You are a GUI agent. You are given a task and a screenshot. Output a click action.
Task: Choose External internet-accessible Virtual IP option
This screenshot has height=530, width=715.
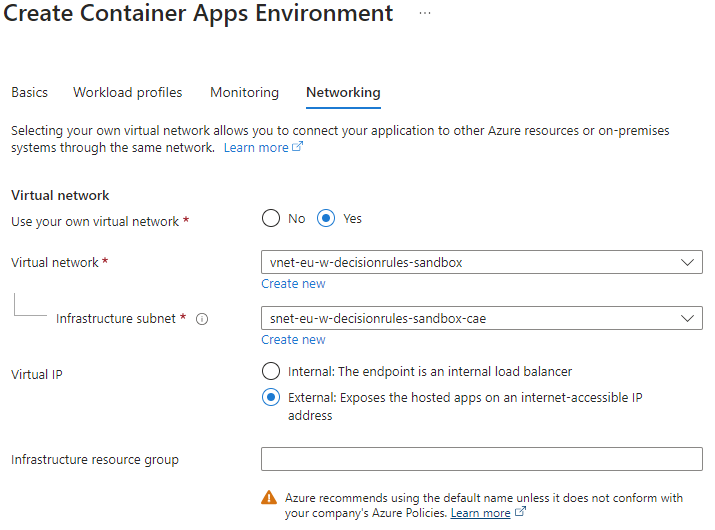[x=270, y=398]
